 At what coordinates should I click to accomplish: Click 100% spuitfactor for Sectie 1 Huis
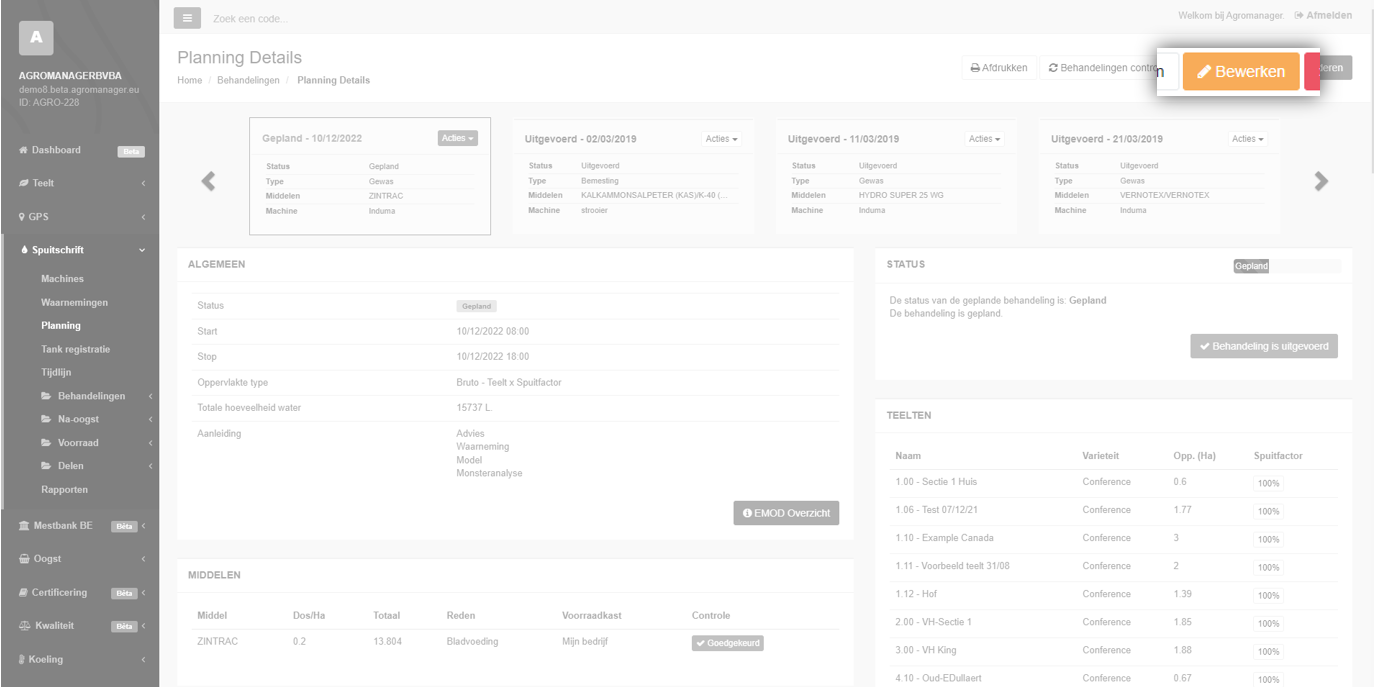tap(1268, 483)
